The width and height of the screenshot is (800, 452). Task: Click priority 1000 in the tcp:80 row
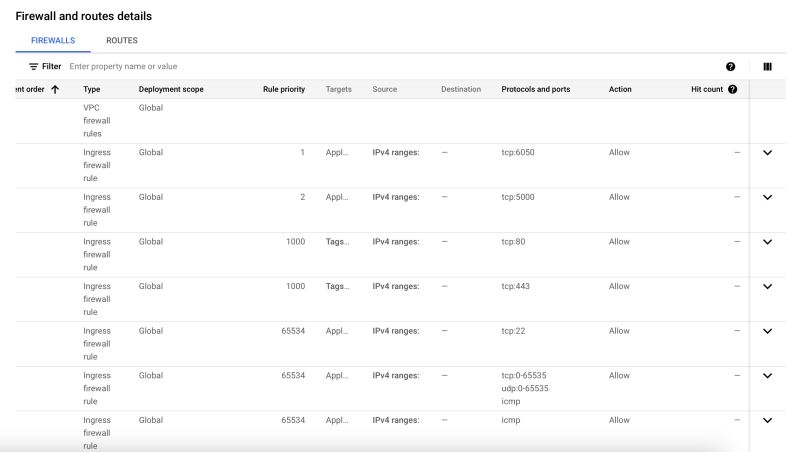click(x=295, y=242)
